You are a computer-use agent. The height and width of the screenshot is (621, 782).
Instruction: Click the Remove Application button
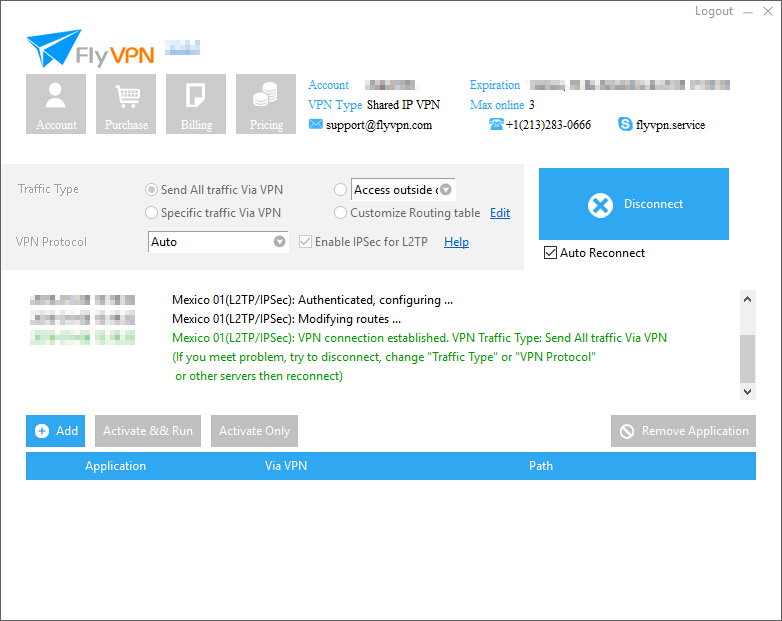click(x=683, y=431)
